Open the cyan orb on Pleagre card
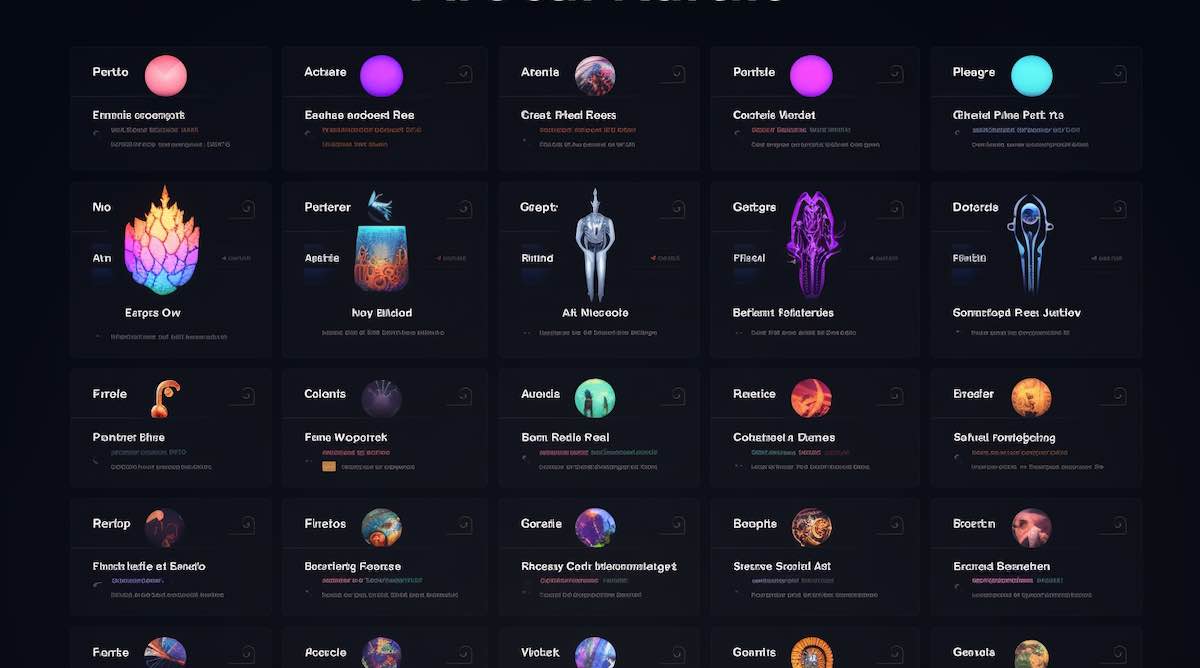The height and width of the screenshot is (668, 1200). [x=1032, y=75]
